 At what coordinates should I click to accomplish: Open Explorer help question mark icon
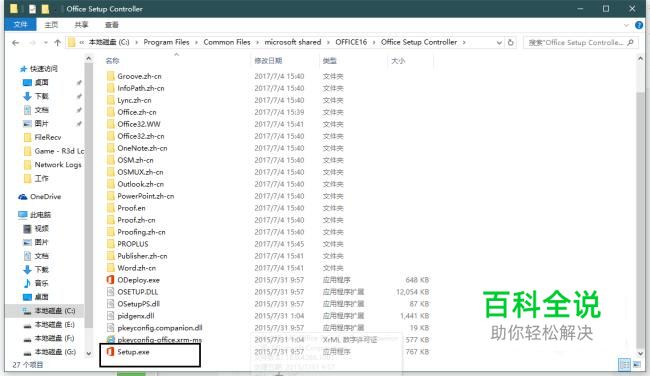(639, 25)
